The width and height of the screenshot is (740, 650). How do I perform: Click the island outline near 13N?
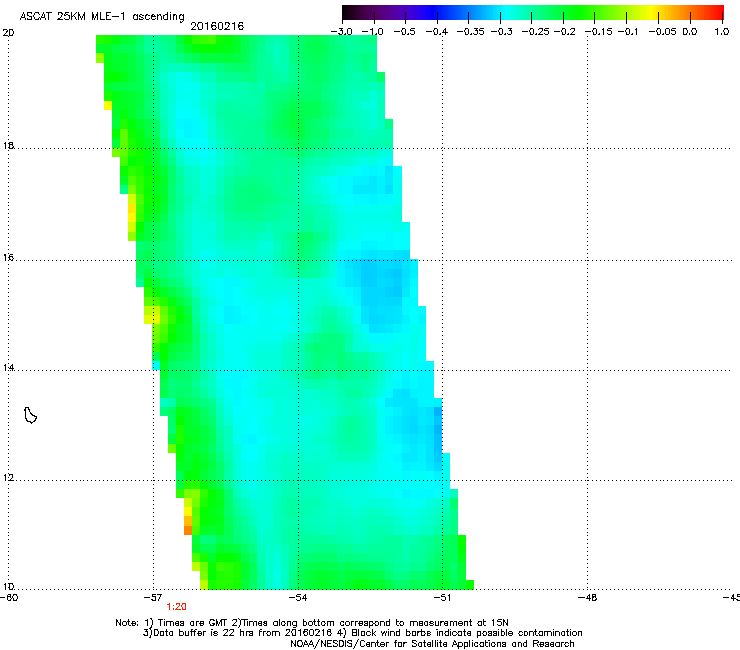[30, 415]
